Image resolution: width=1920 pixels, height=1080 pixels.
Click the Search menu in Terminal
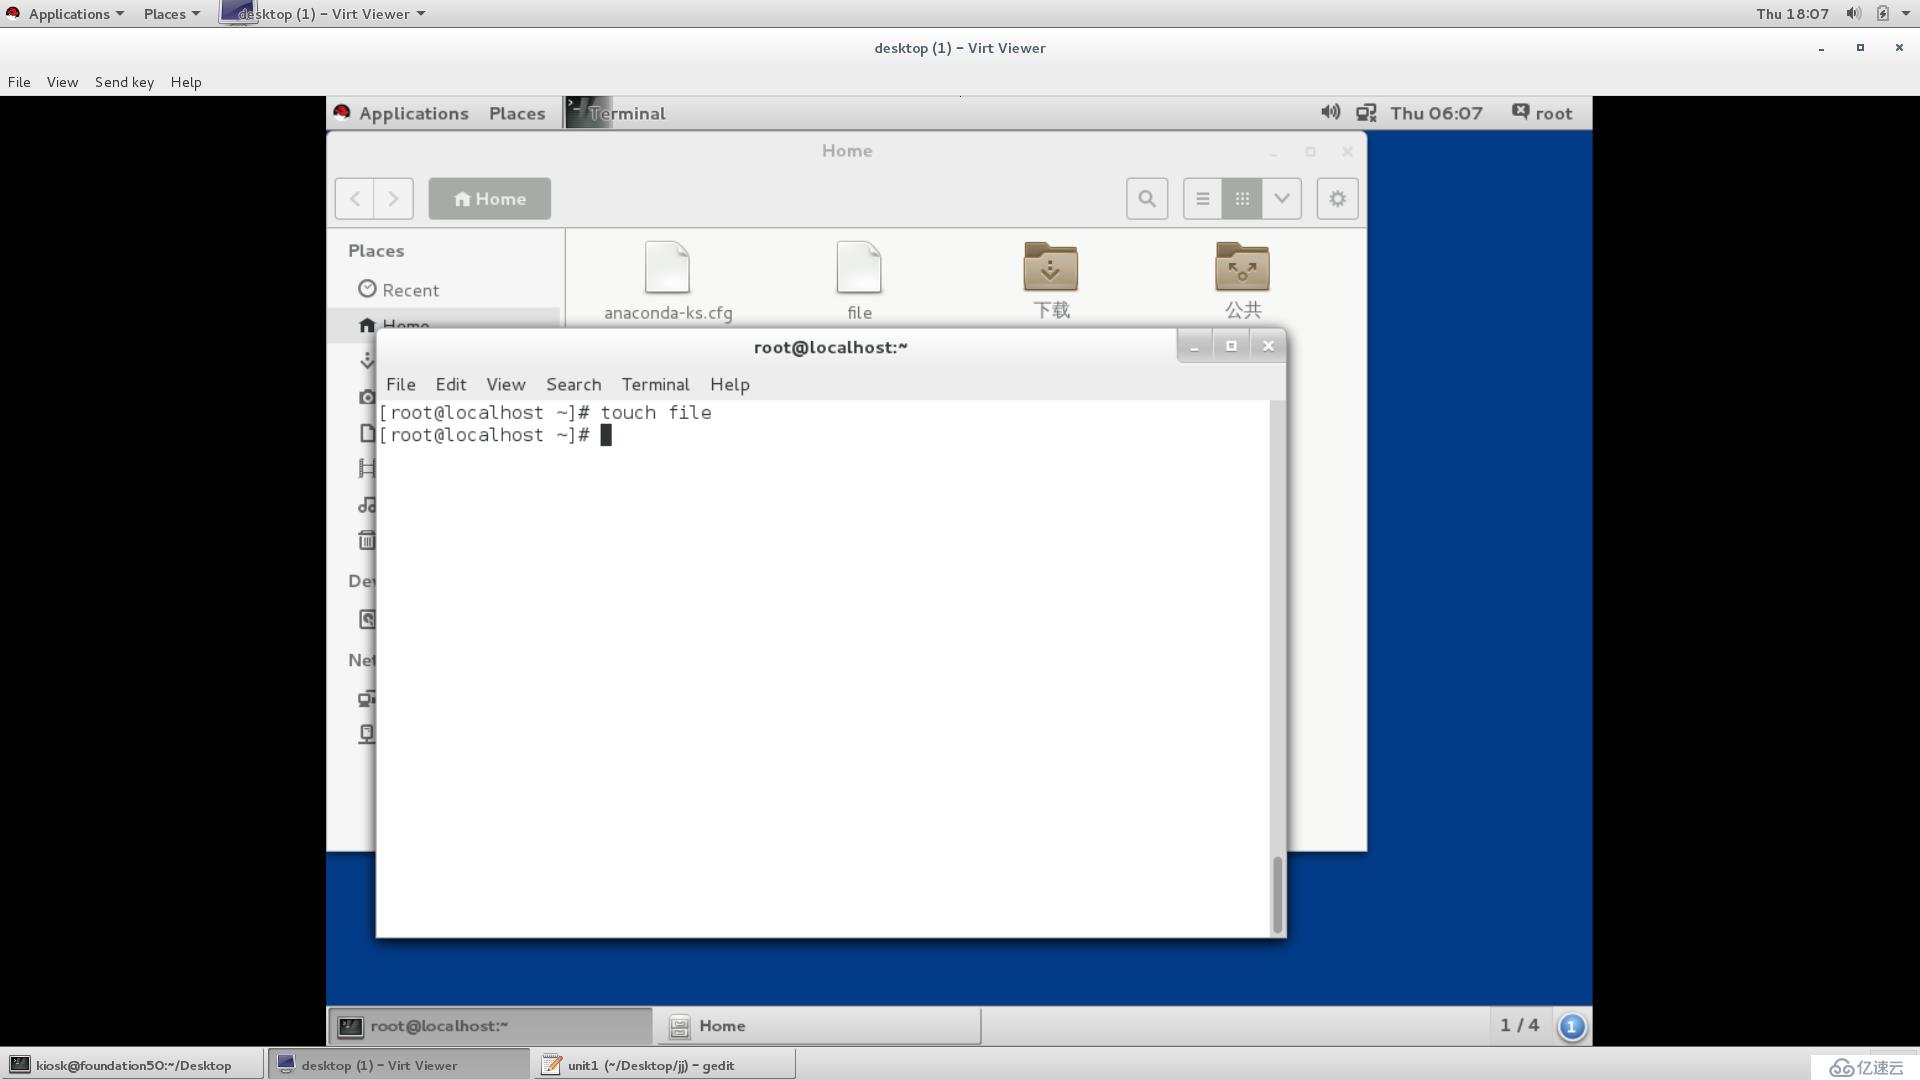[x=572, y=384]
